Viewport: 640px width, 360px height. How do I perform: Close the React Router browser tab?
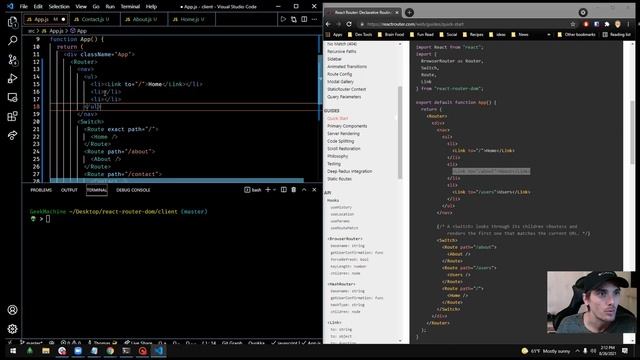coord(397,13)
